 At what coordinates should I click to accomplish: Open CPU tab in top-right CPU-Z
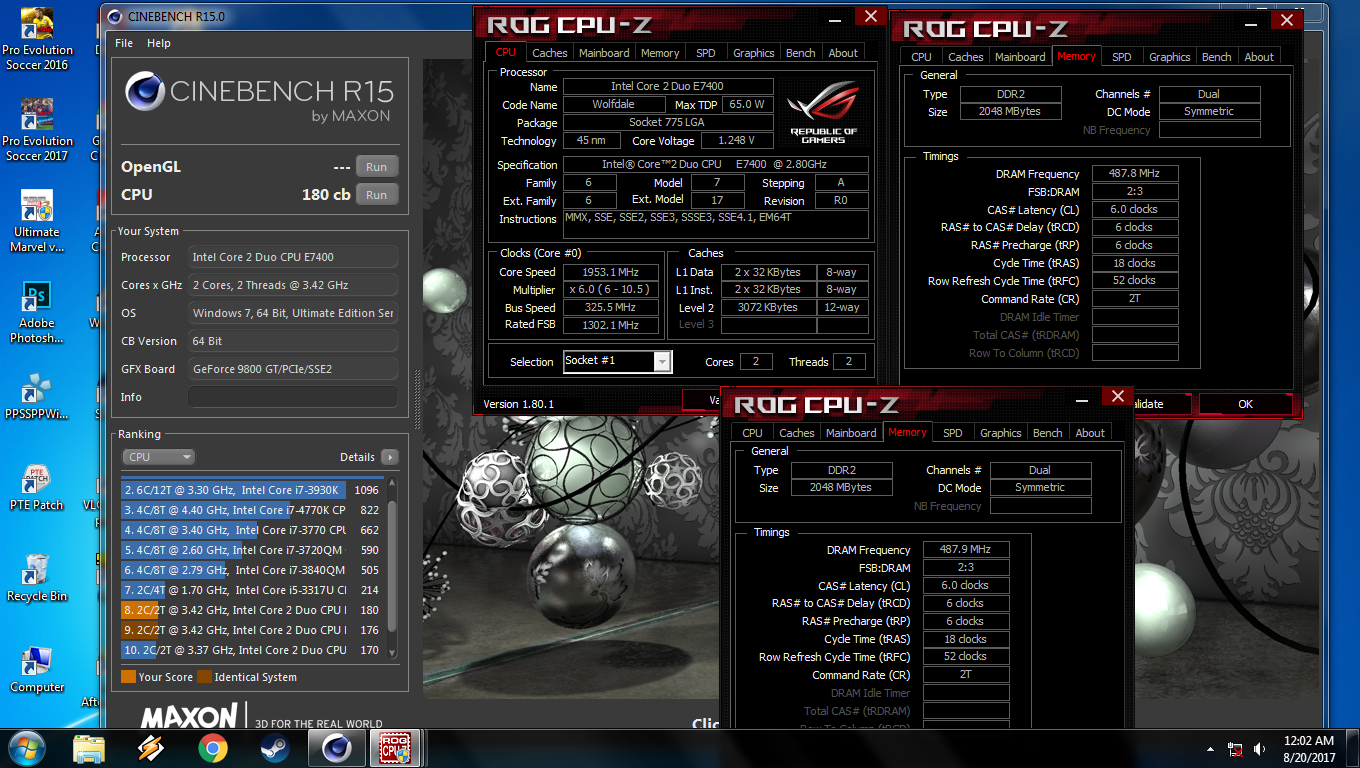(x=921, y=57)
